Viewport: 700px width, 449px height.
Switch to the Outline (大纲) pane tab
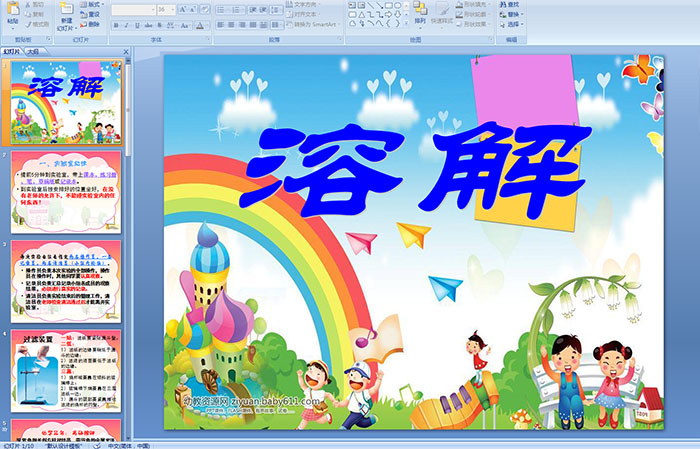point(34,52)
